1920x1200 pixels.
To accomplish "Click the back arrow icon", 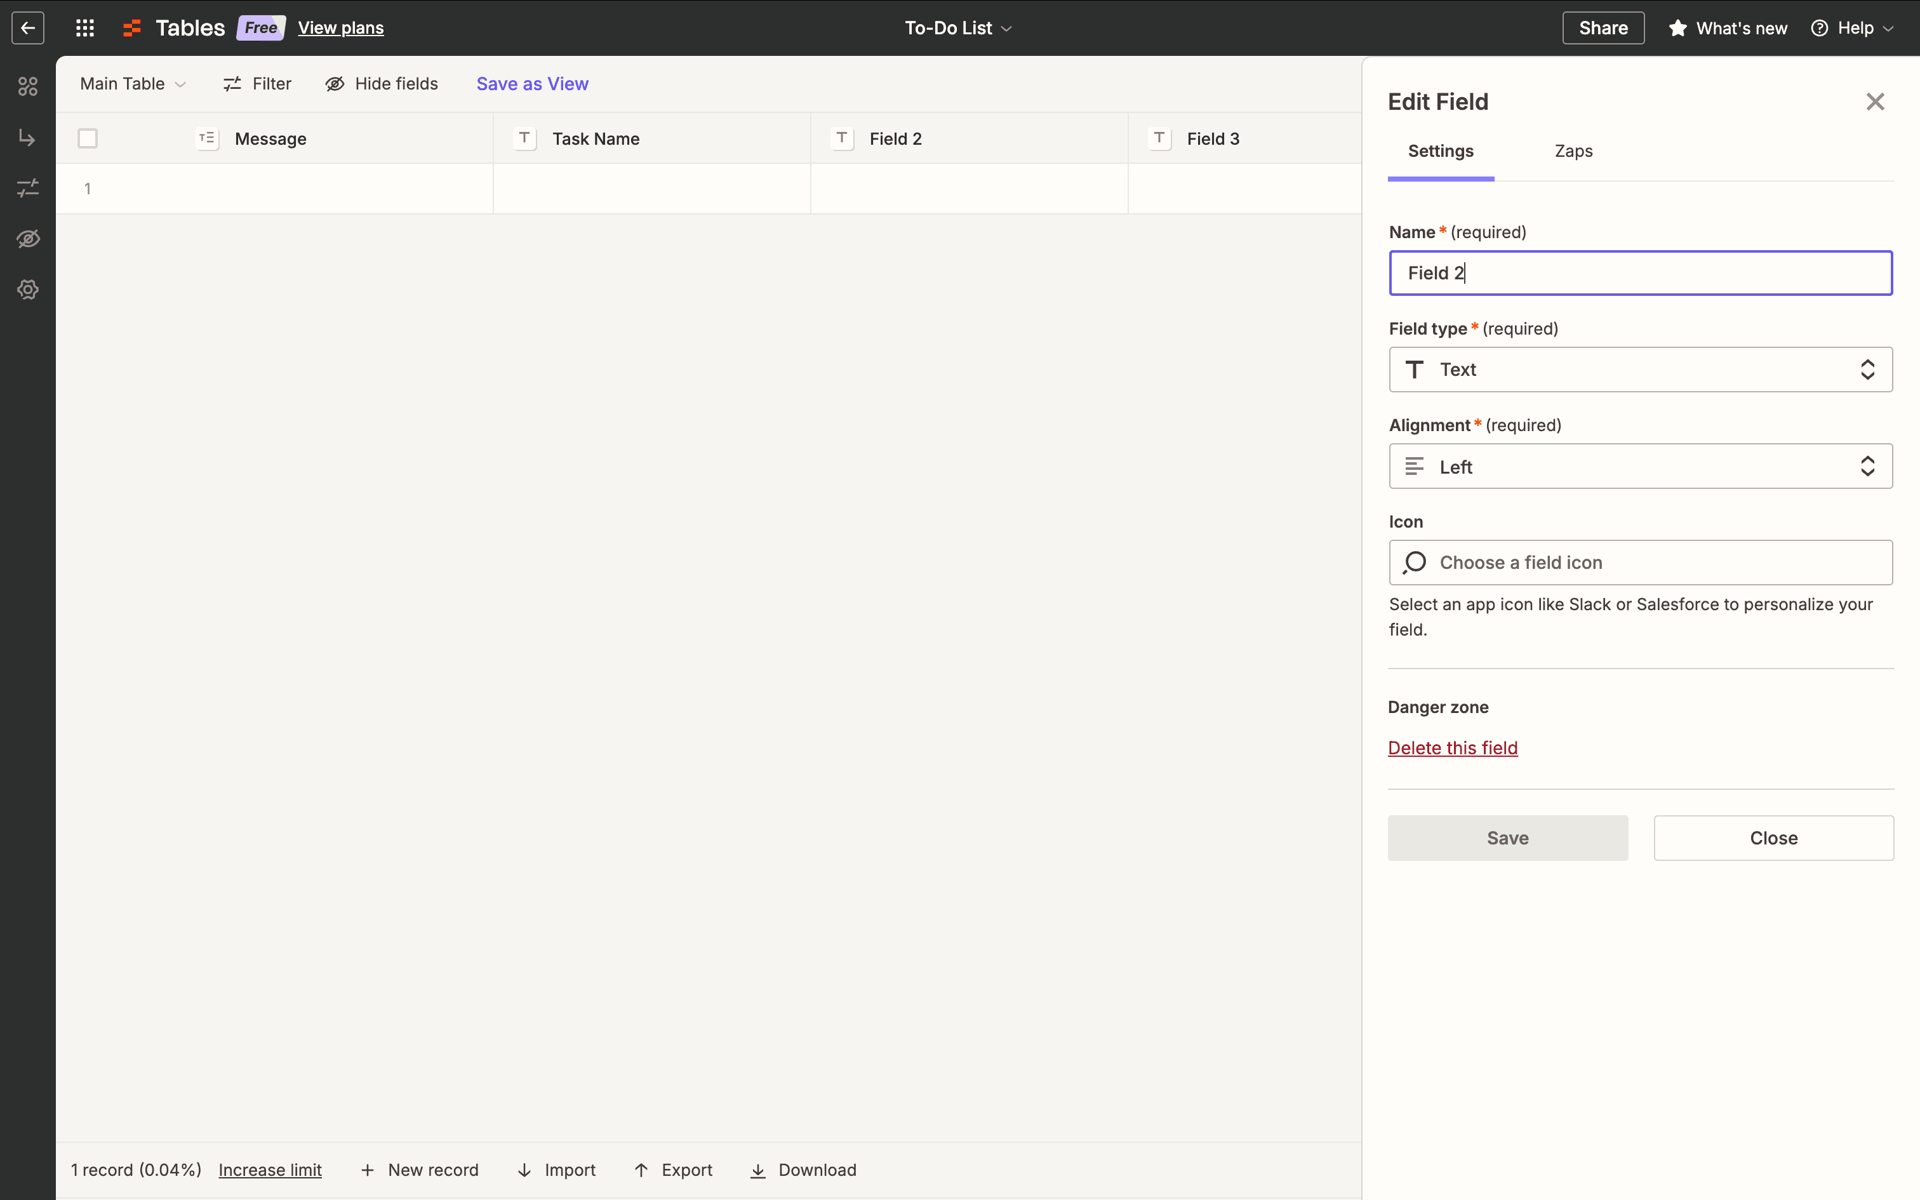I will [x=28, y=28].
